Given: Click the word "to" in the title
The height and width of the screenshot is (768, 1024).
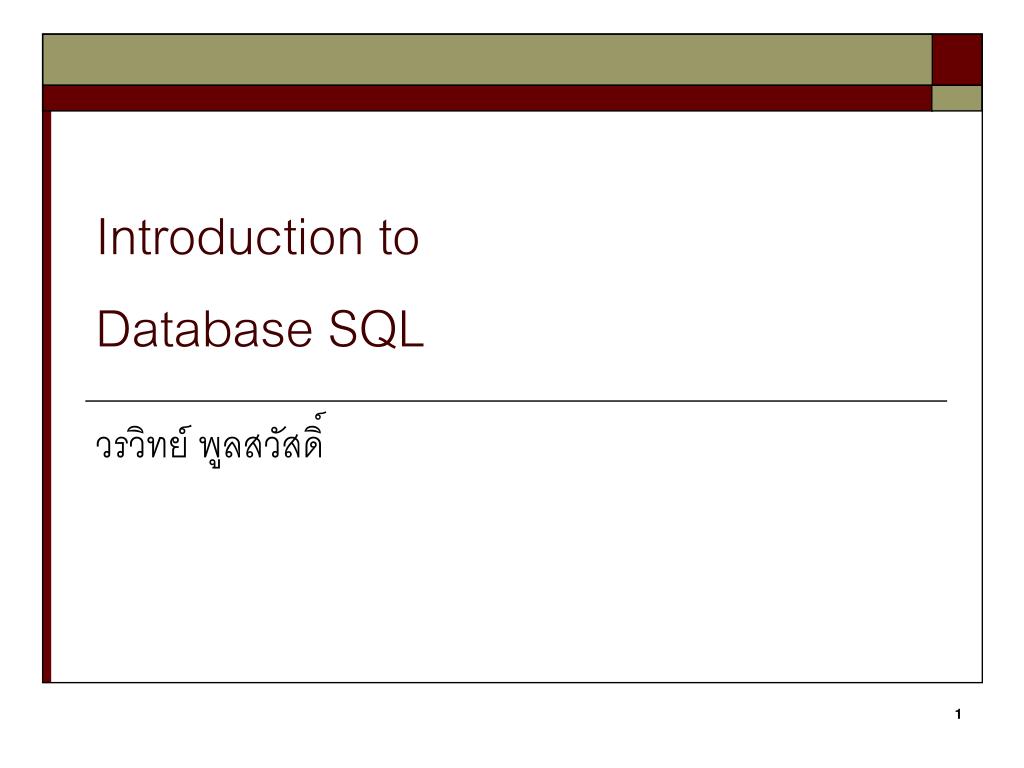Looking at the screenshot, I should [399, 238].
